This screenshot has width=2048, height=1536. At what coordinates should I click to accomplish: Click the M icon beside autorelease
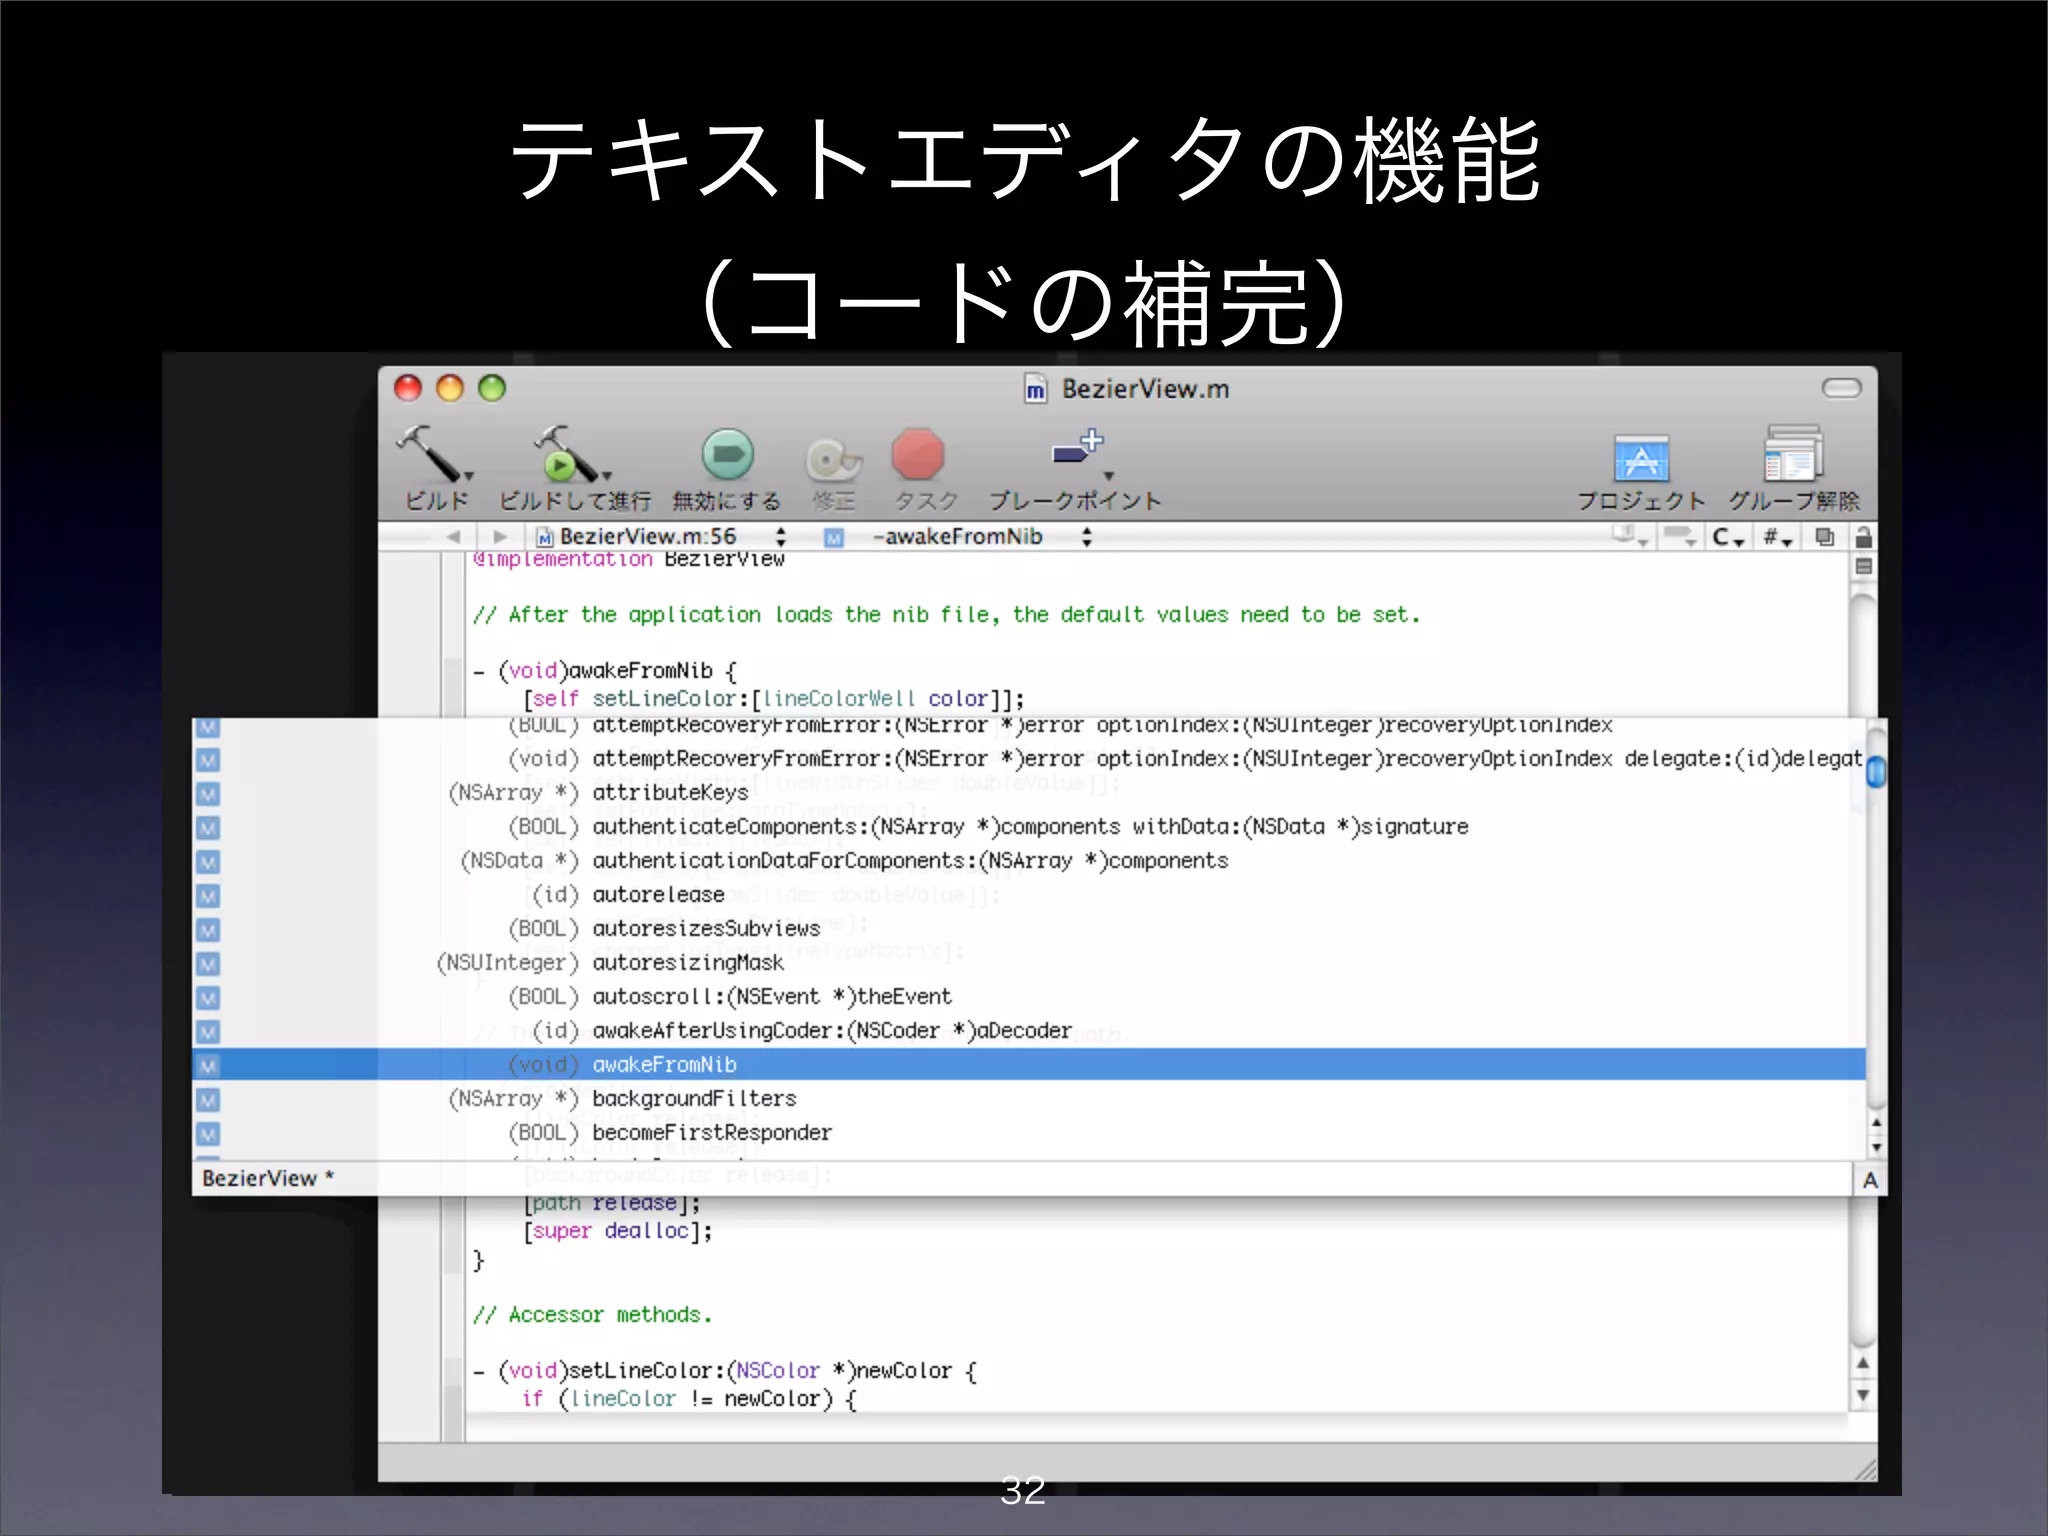tap(207, 896)
